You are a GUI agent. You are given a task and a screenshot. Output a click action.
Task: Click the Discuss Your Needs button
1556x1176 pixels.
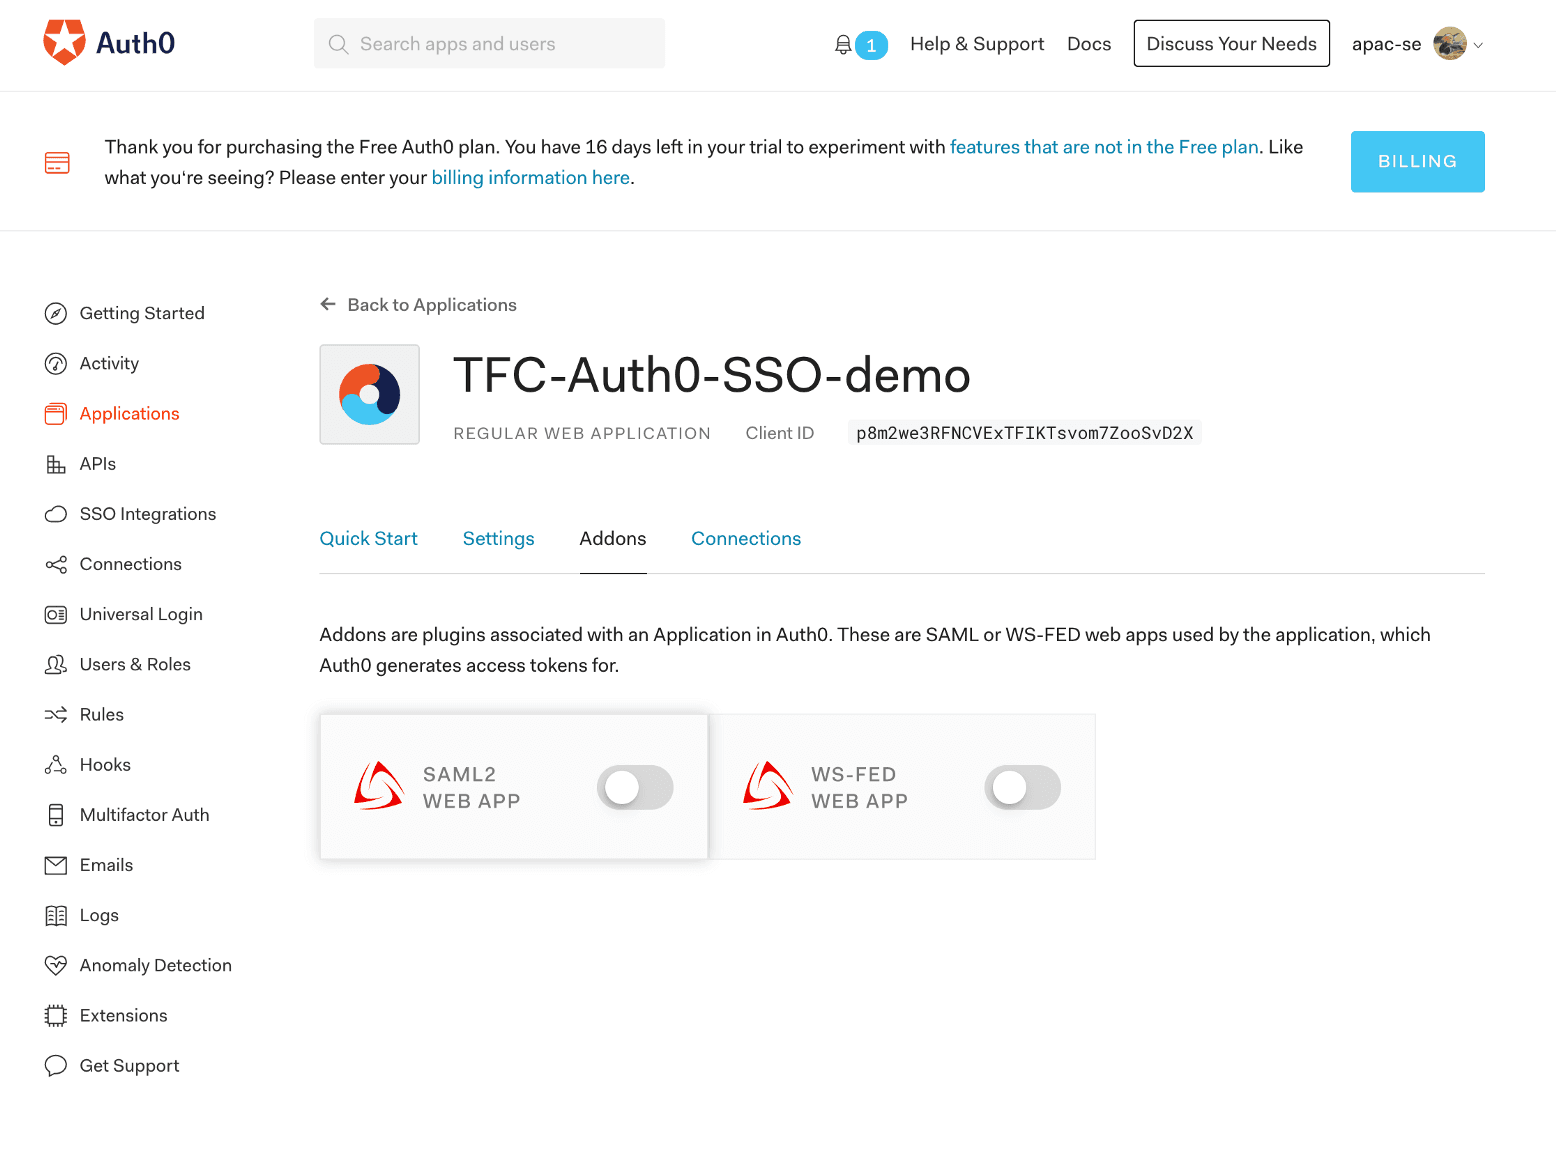[x=1231, y=44]
